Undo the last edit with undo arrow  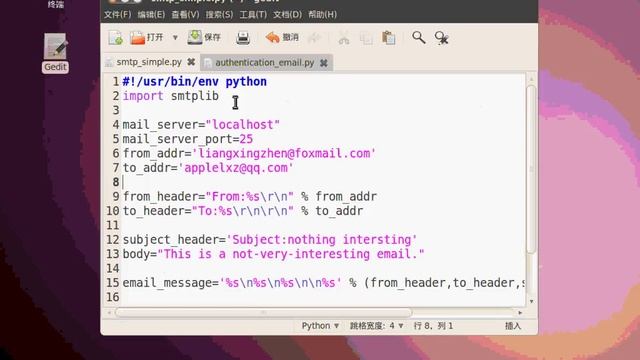(272, 38)
